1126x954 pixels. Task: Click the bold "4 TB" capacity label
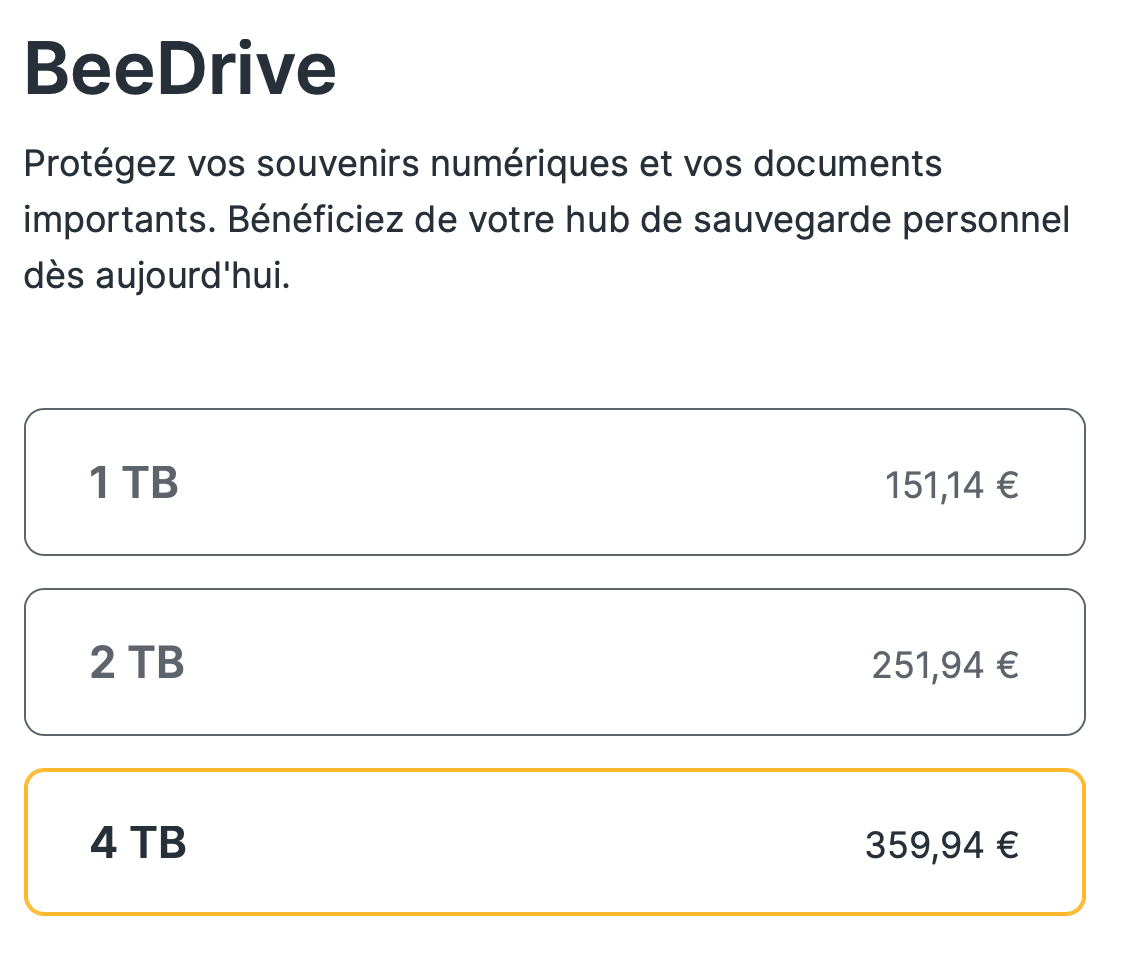point(138,843)
